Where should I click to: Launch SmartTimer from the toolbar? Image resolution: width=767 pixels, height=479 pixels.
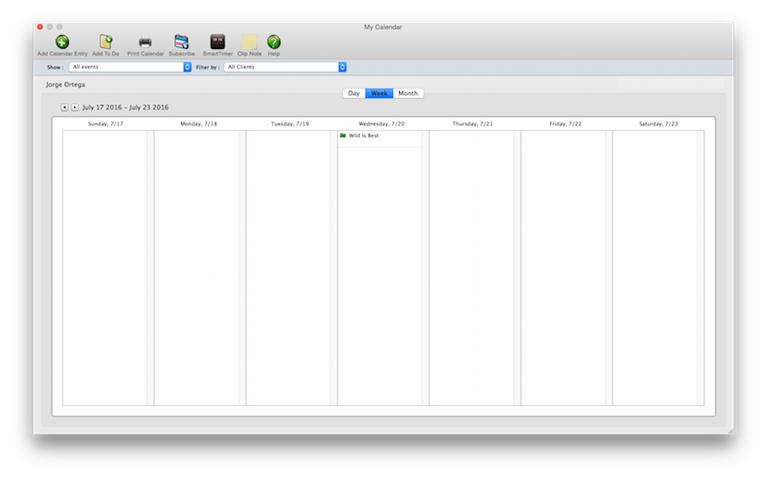[x=217, y=42]
